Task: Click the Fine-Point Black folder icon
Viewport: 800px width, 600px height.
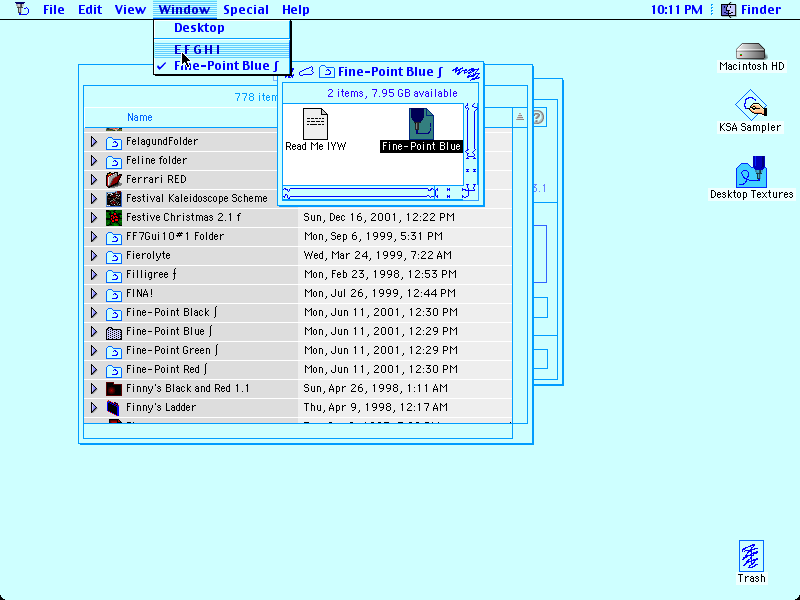Action: (x=114, y=313)
